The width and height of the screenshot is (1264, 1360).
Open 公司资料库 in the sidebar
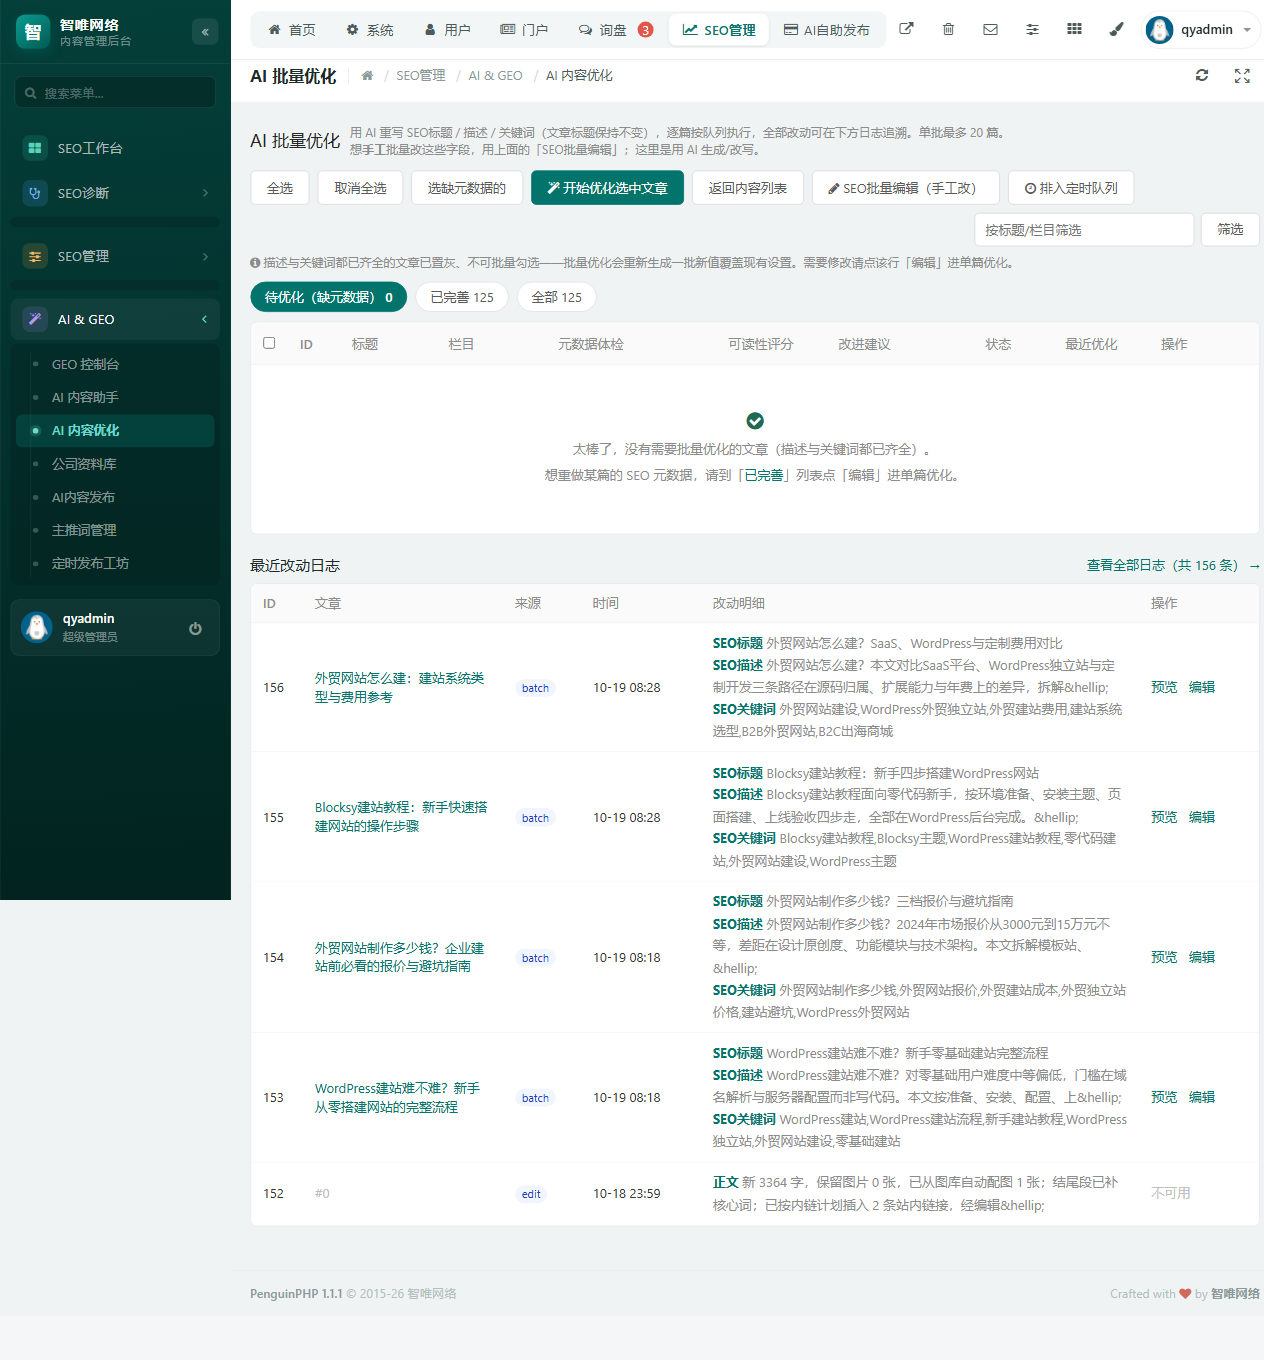point(116,464)
